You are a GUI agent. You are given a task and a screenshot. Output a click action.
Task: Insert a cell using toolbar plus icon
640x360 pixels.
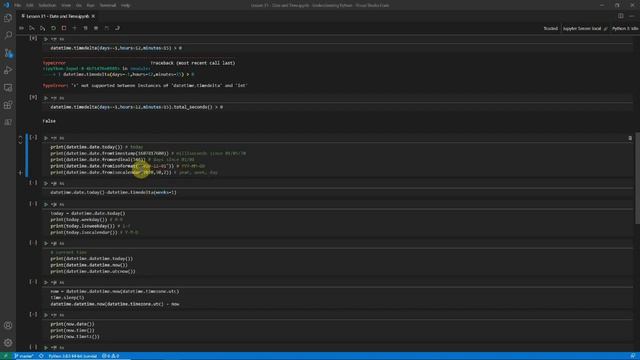tap(74, 28)
